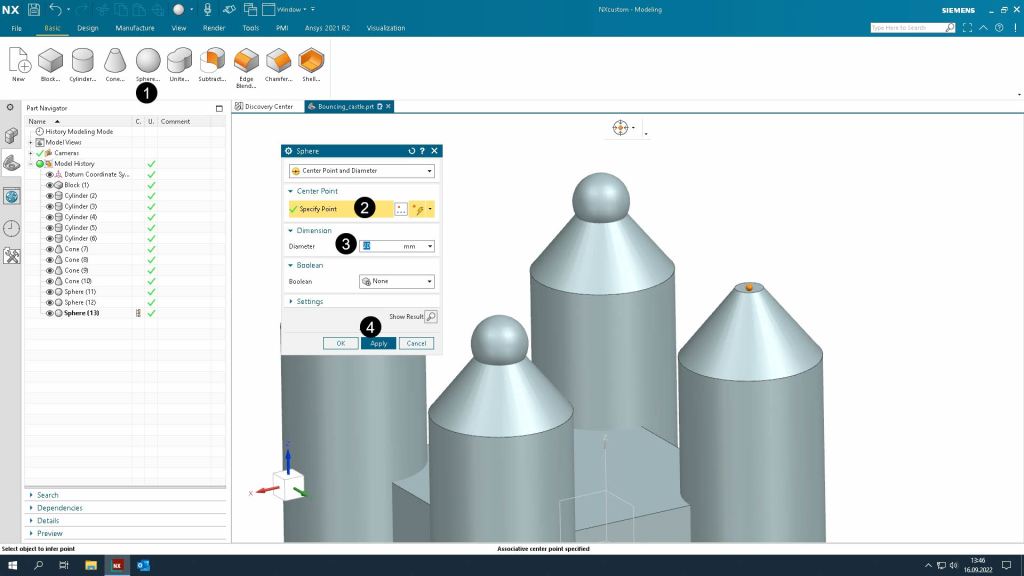Activate the Subtract boolean tool
Viewport: 1024px width, 576px height.
click(x=212, y=60)
